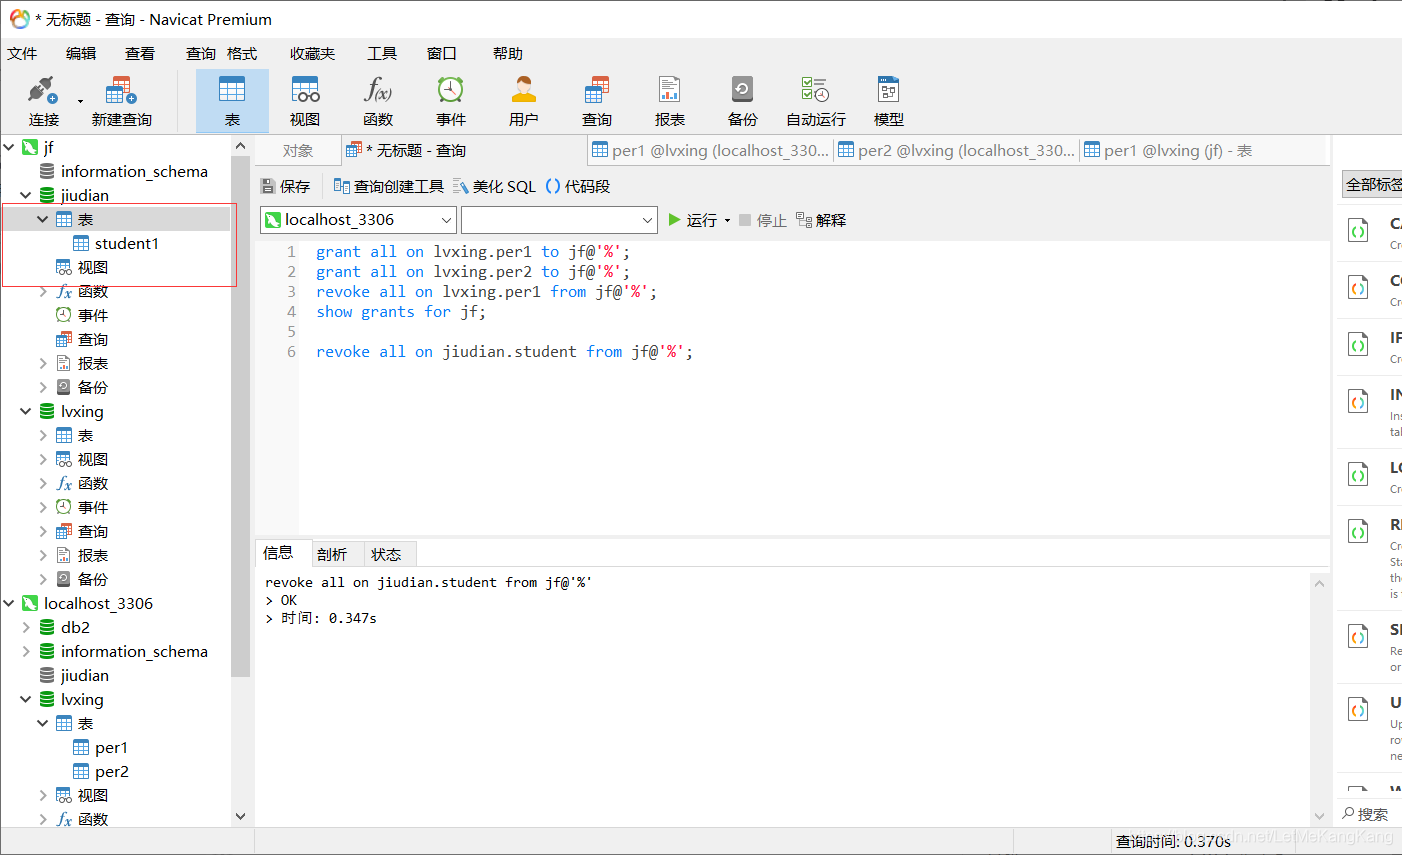Open the Model (模型) toolbar icon
This screenshot has height=855, width=1402.
[889, 101]
